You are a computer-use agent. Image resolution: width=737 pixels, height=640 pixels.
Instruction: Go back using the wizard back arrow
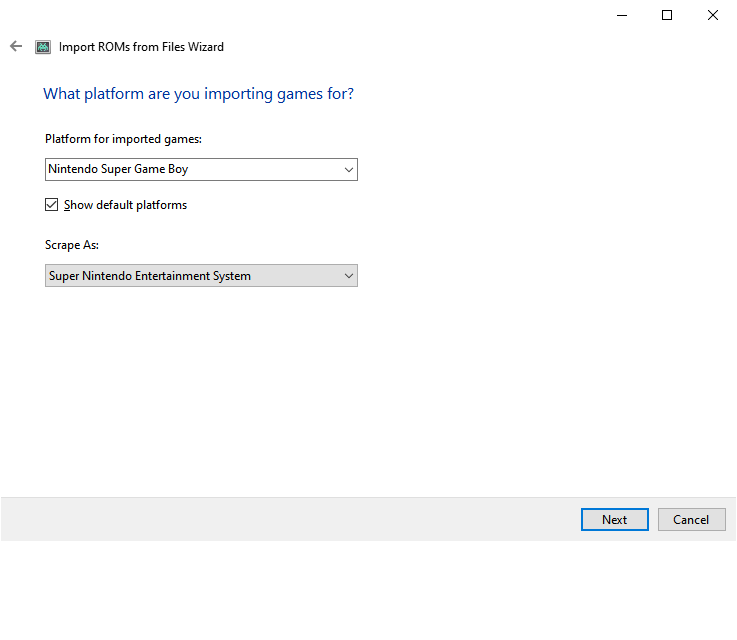[x=16, y=46]
